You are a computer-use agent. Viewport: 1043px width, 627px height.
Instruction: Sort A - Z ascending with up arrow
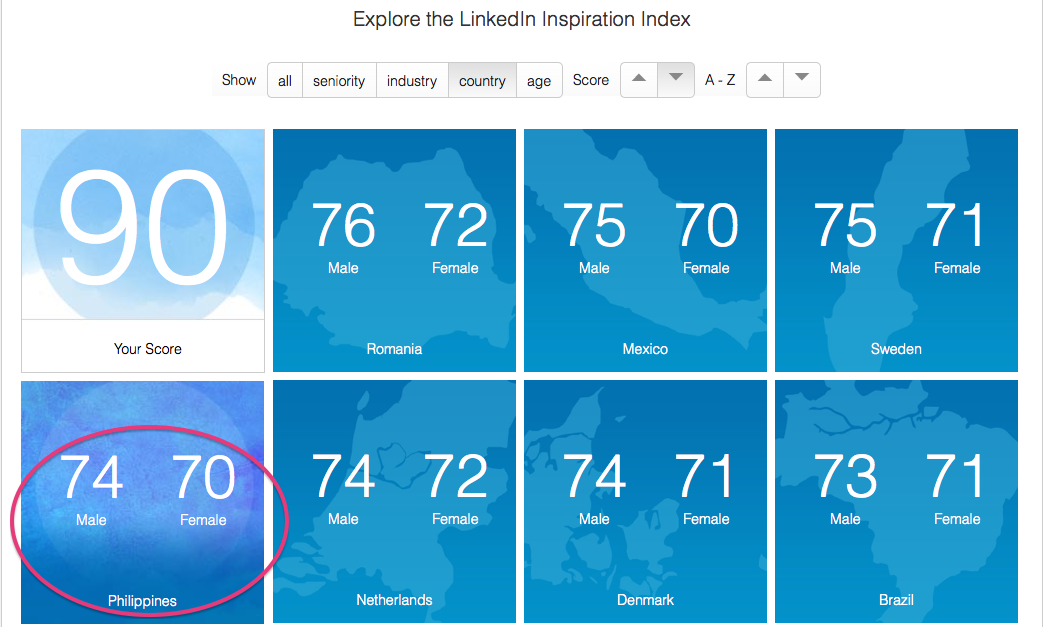pos(765,80)
